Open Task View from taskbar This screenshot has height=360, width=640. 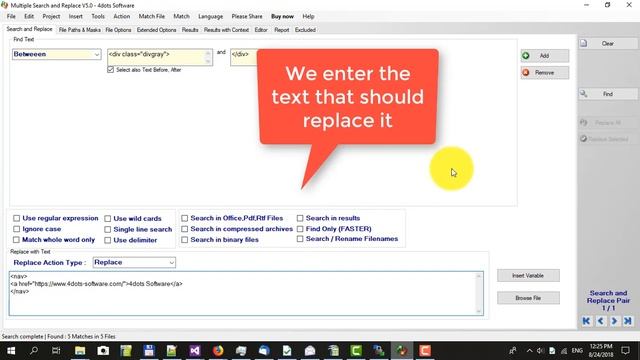coord(56,351)
